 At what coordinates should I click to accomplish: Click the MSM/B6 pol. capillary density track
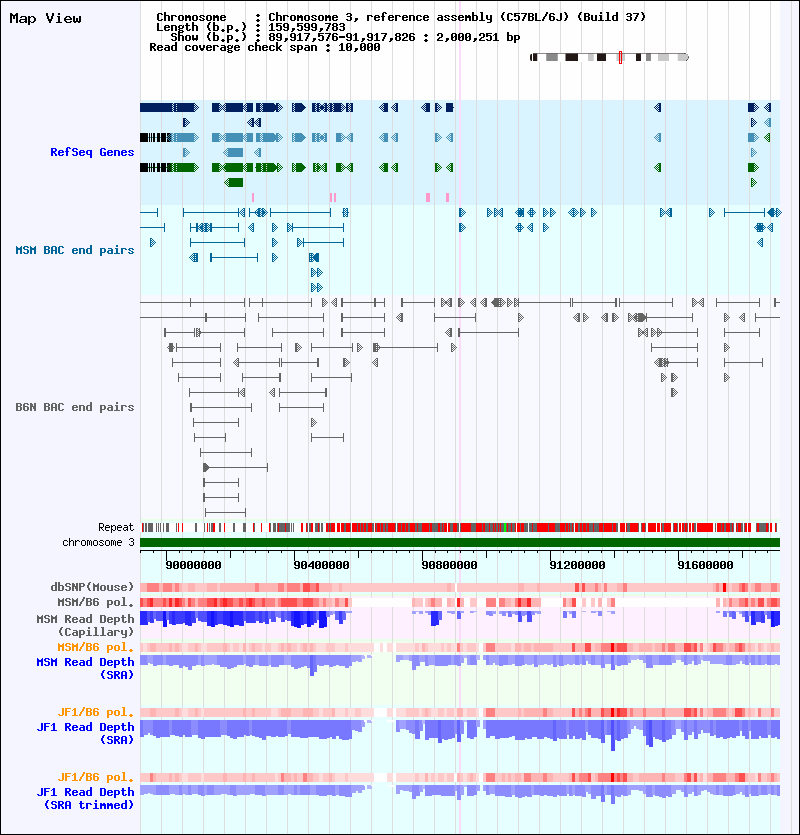click(460, 602)
